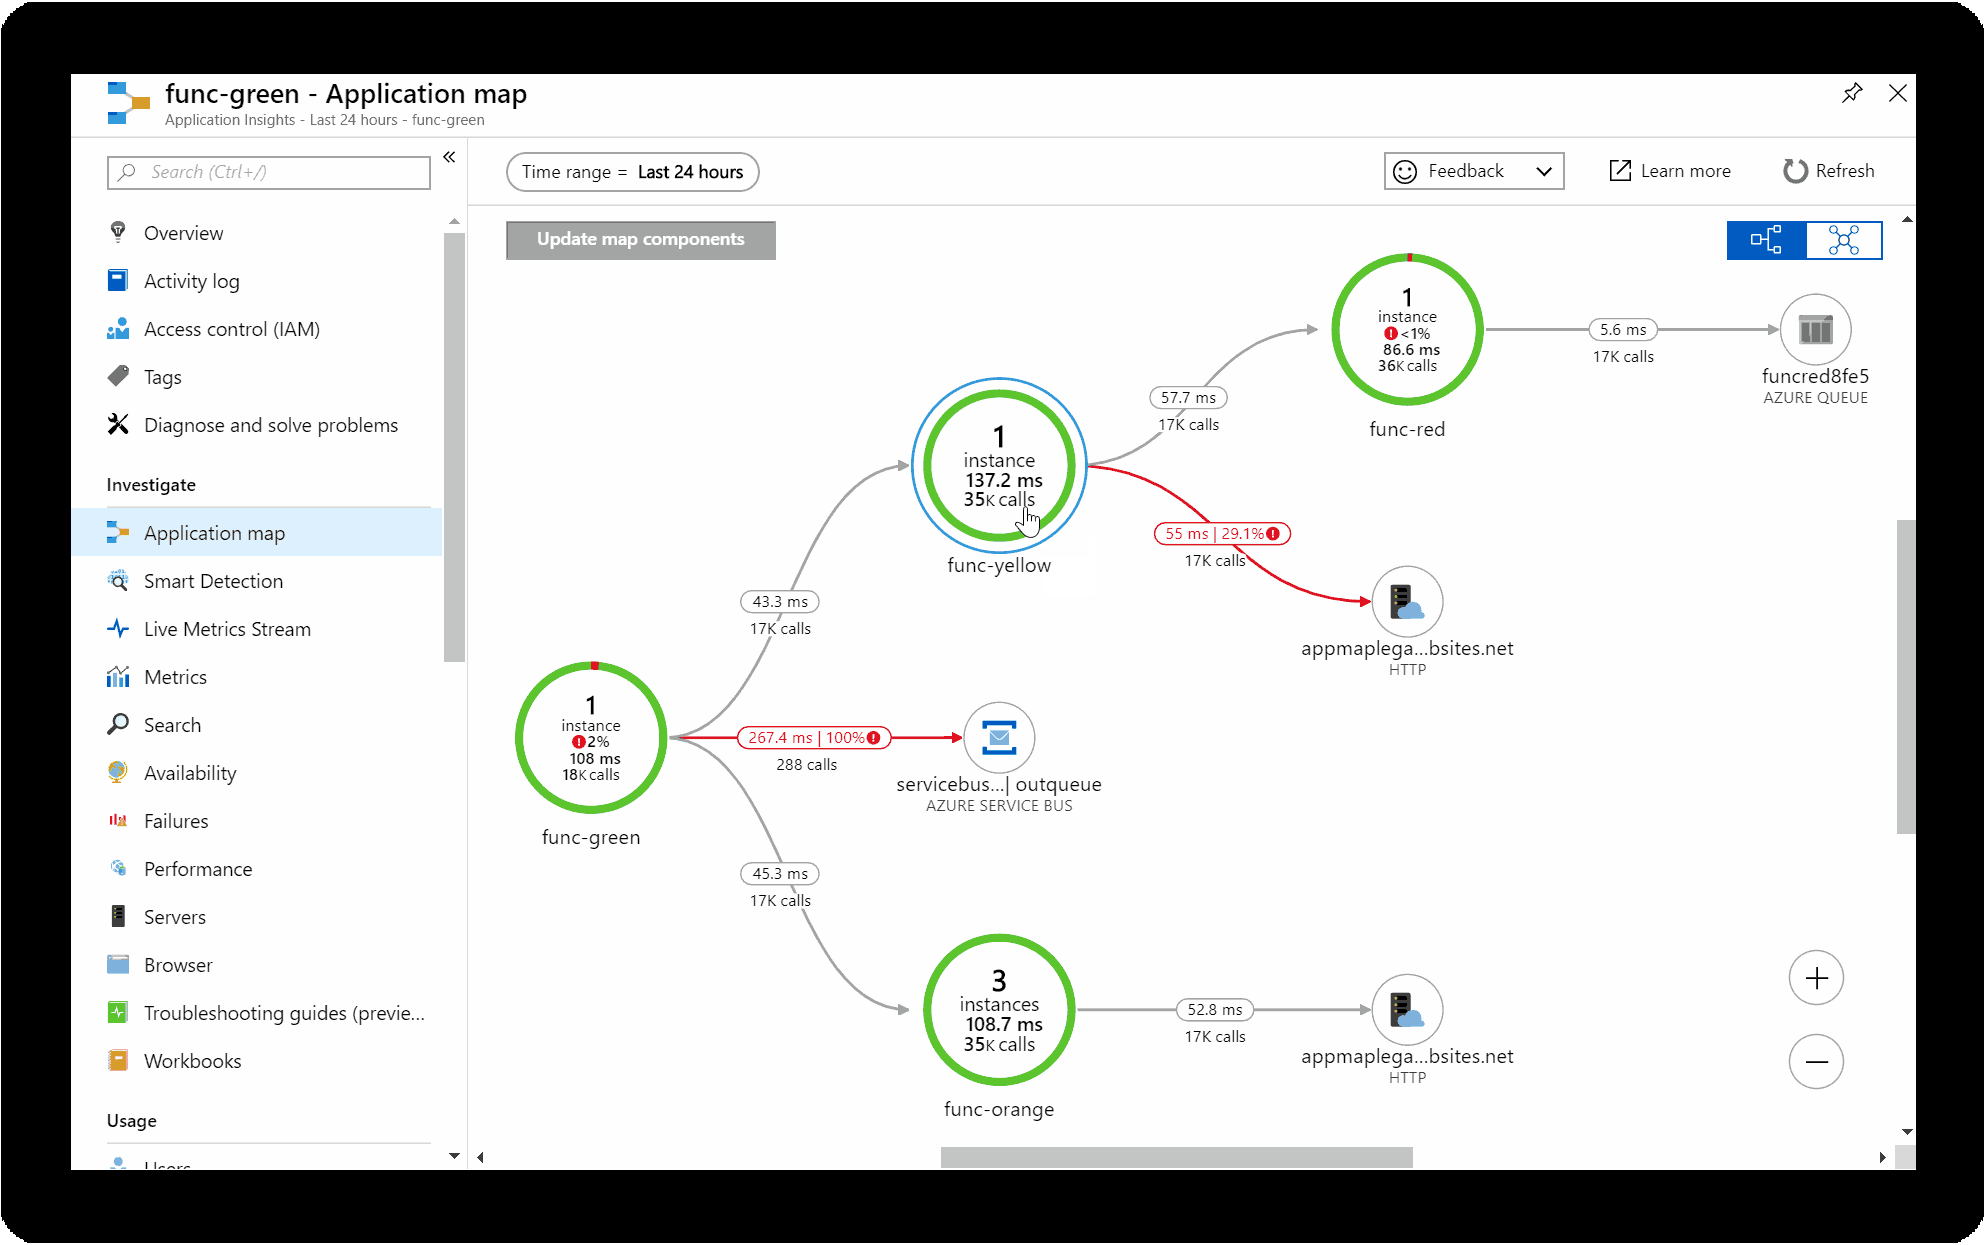1986x1245 pixels.
Task: Click the map scroll left arrow
Action: (x=481, y=1157)
